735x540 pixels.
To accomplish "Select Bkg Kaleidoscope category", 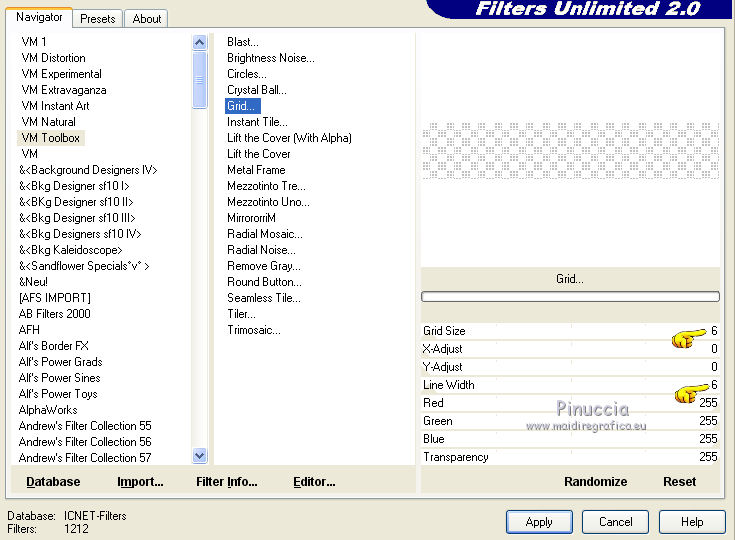I will (70, 250).
